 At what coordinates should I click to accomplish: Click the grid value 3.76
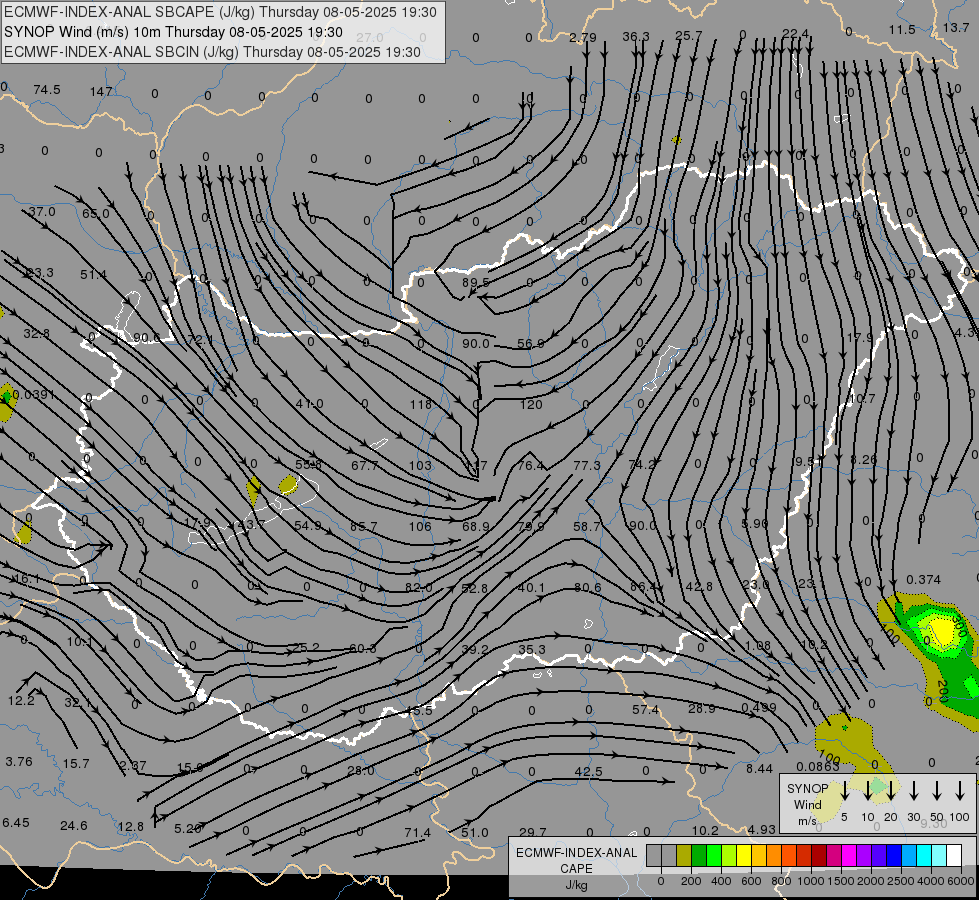(19, 761)
